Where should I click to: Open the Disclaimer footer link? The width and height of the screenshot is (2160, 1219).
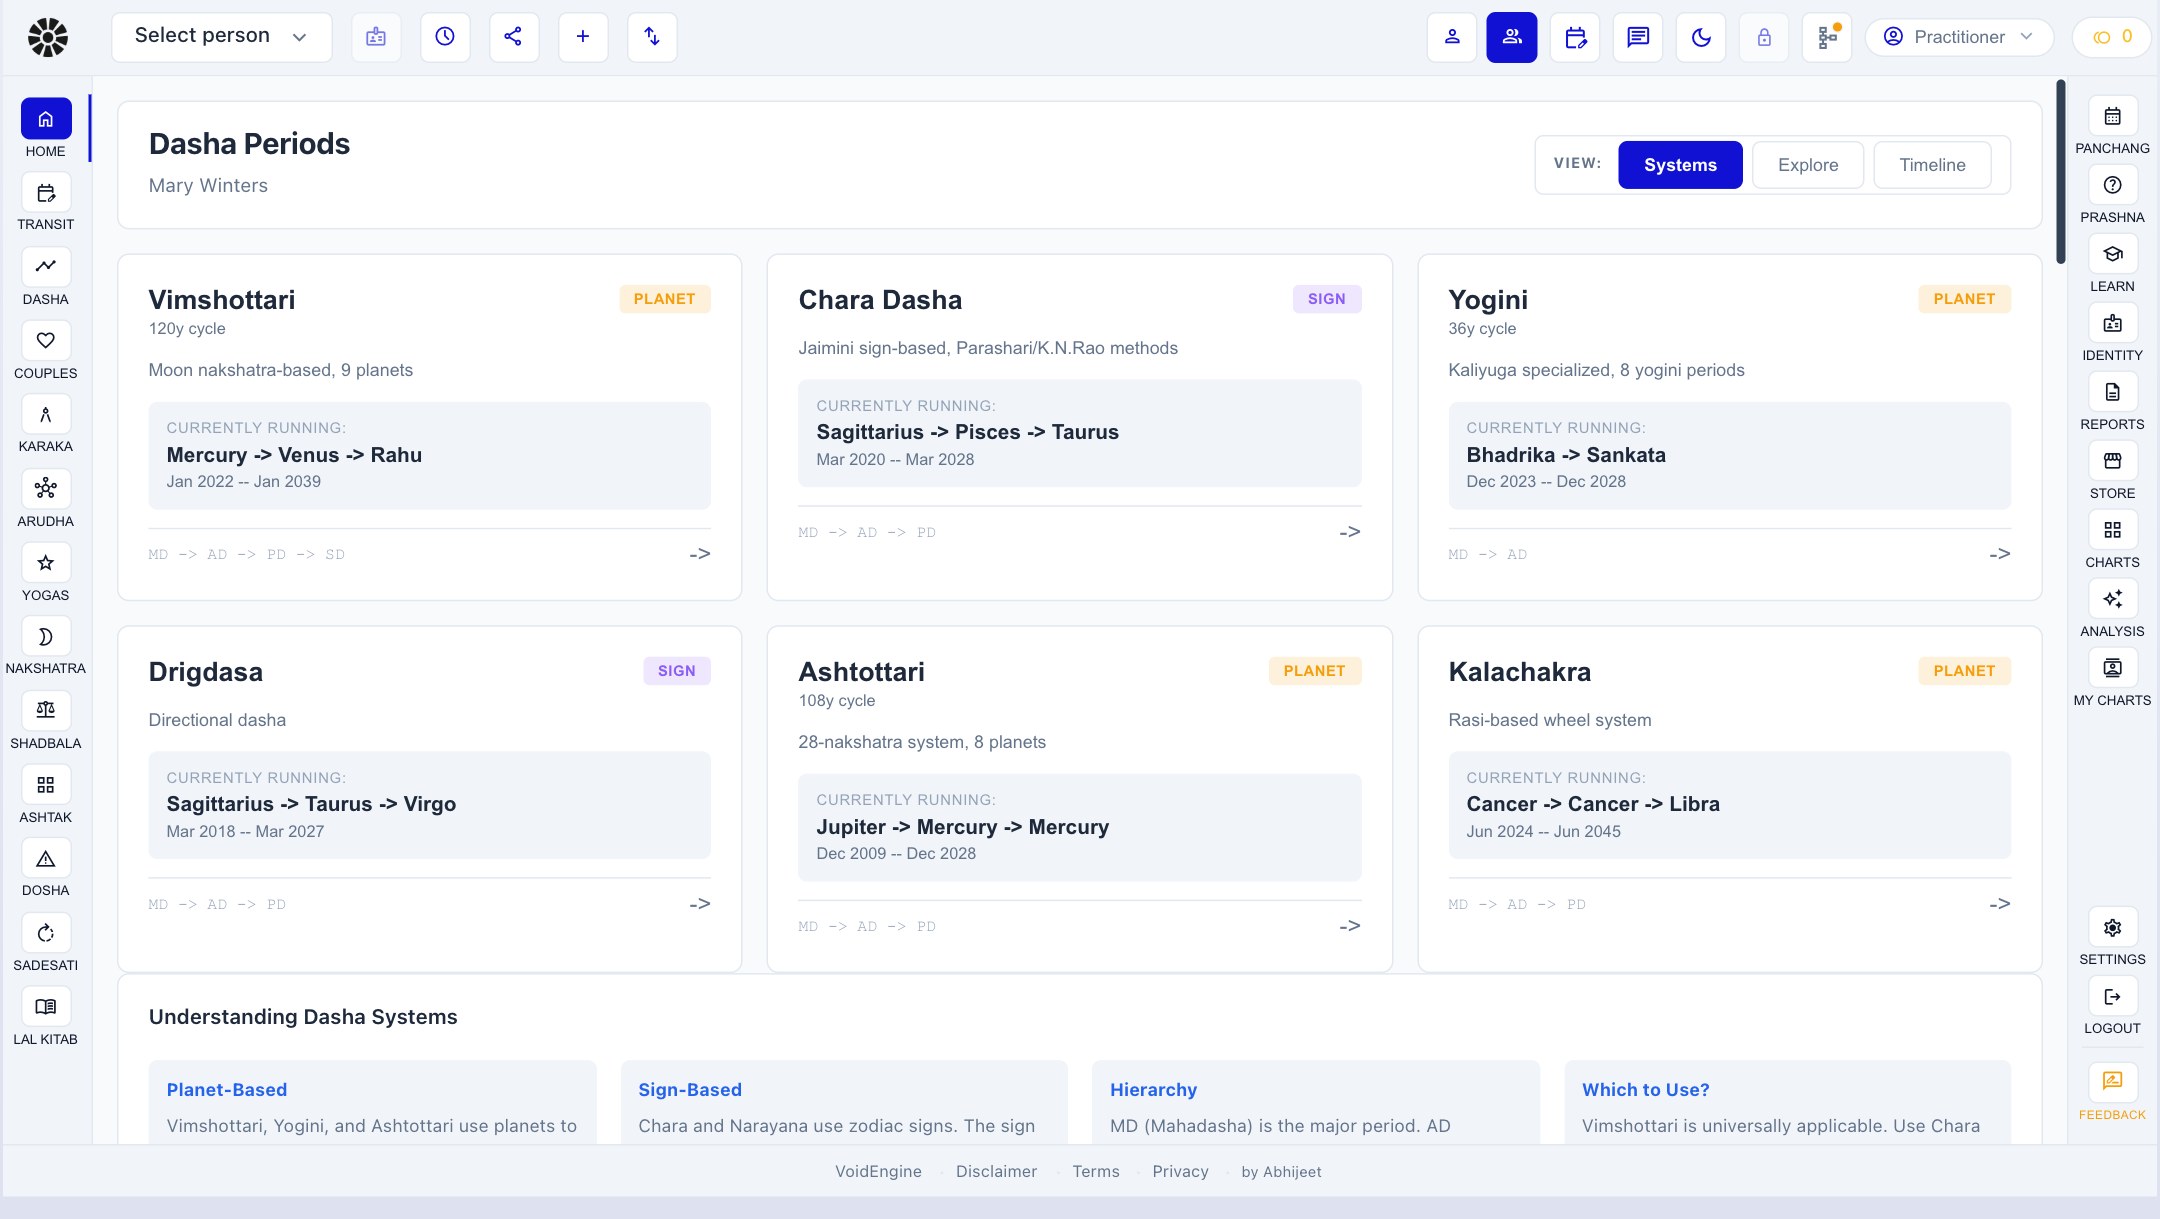(x=996, y=1172)
